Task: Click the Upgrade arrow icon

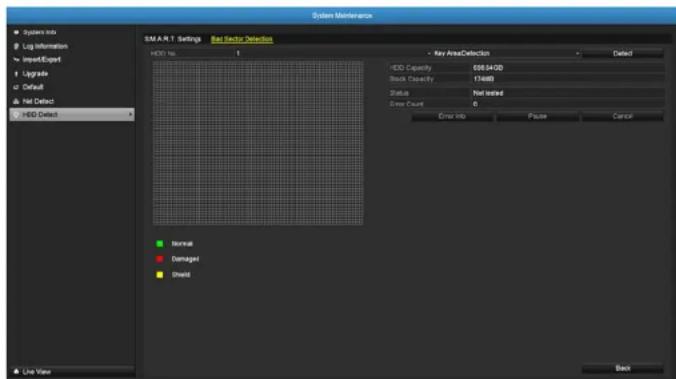Action: coord(16,74)
